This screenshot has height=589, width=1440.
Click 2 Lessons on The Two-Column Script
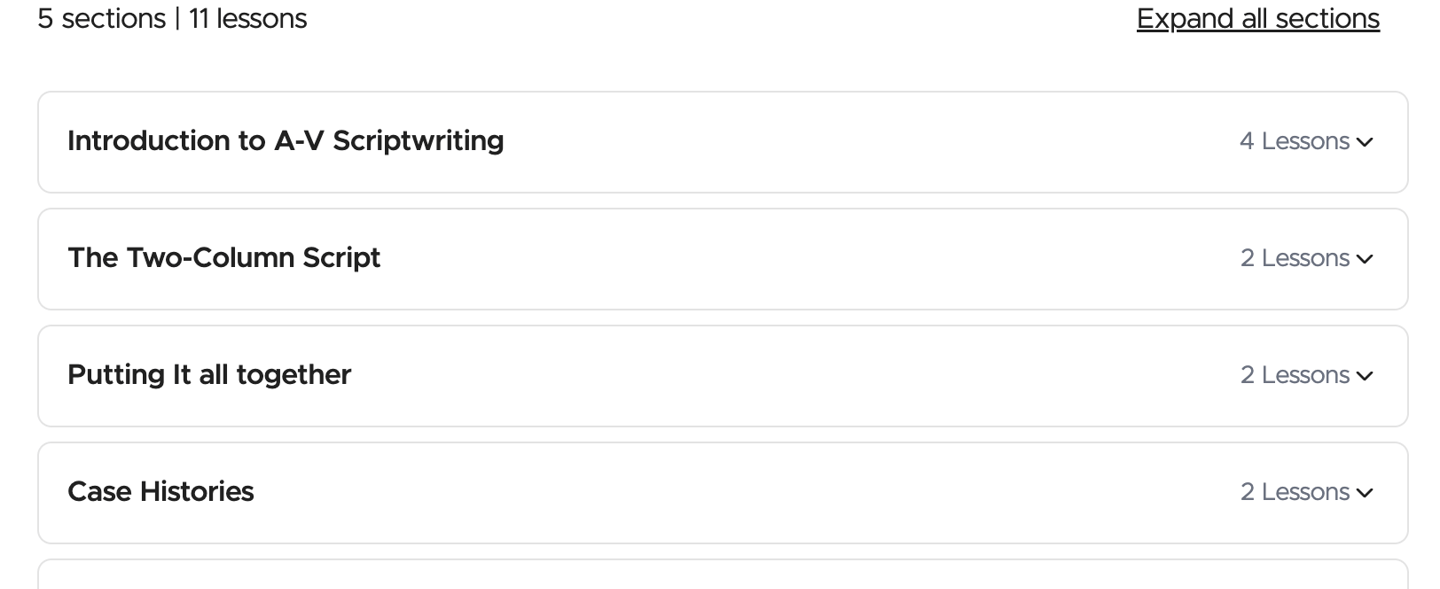[1294, 259]
